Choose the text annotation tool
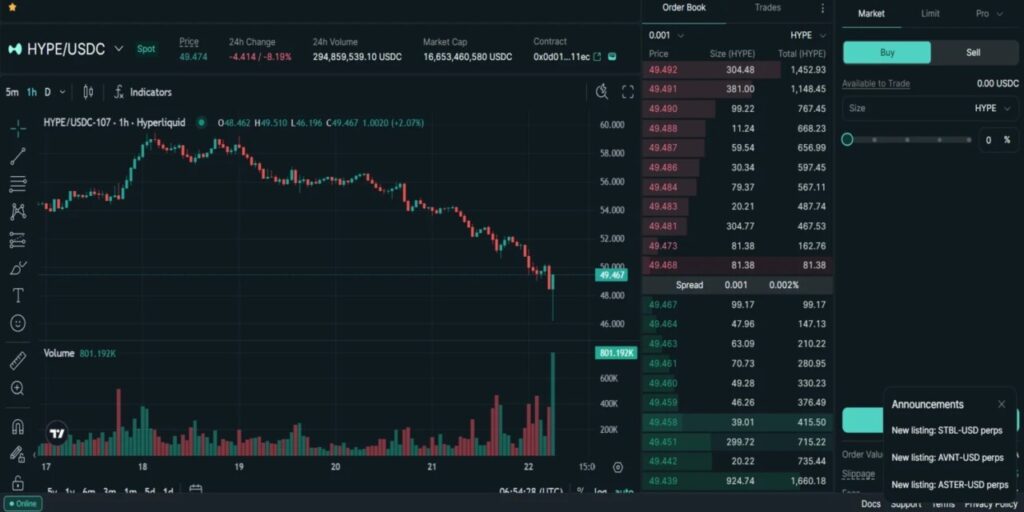The height and width of the screenshot is (512, 1024). pyautogui.click(x=18, y=296)
